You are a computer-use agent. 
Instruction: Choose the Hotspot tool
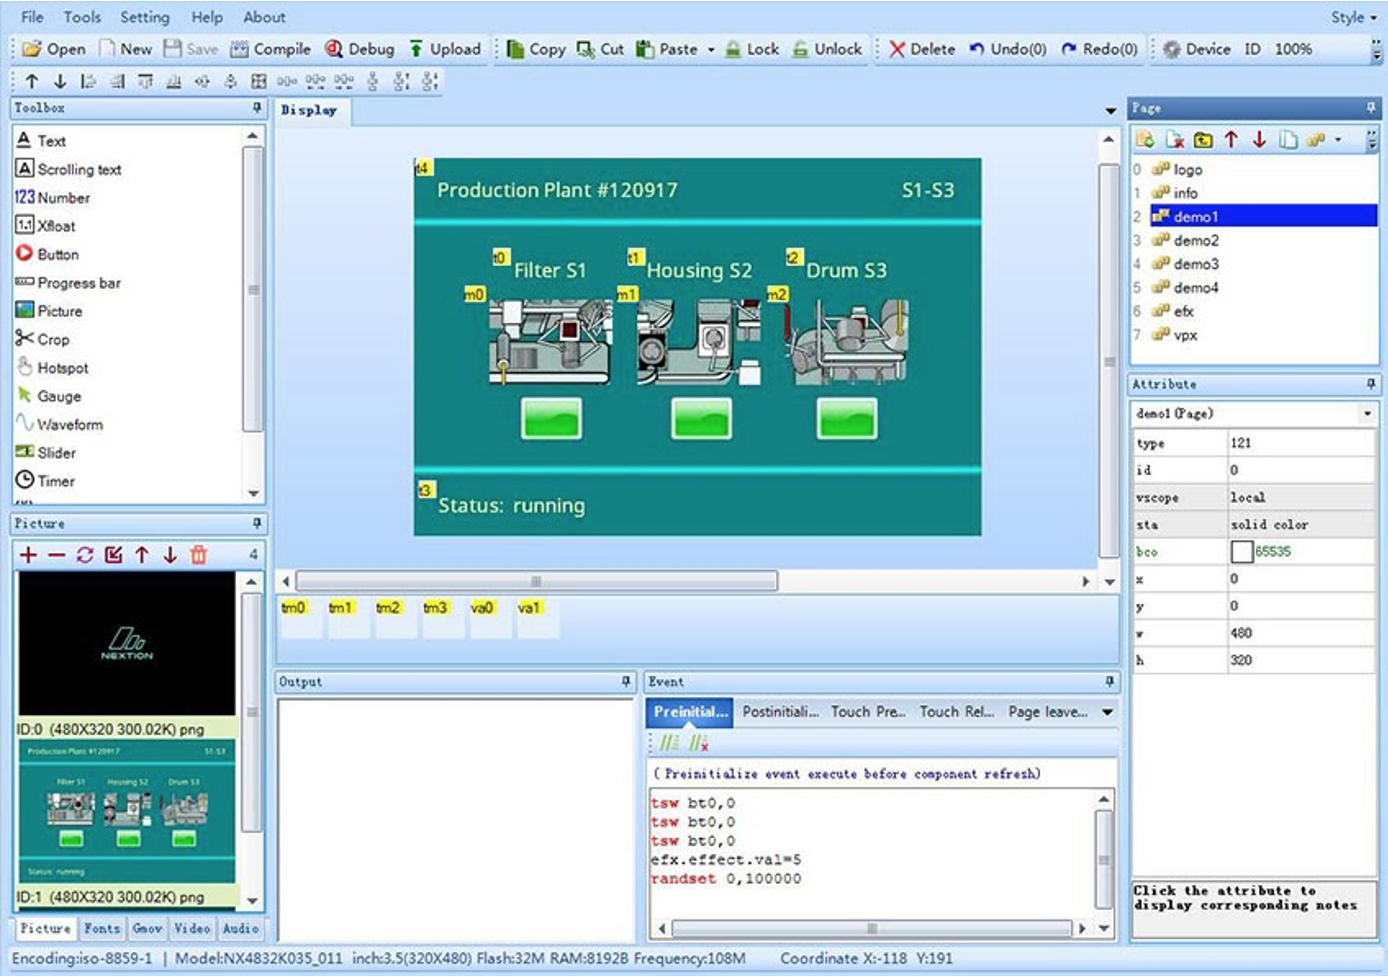[x=52, y=368]
